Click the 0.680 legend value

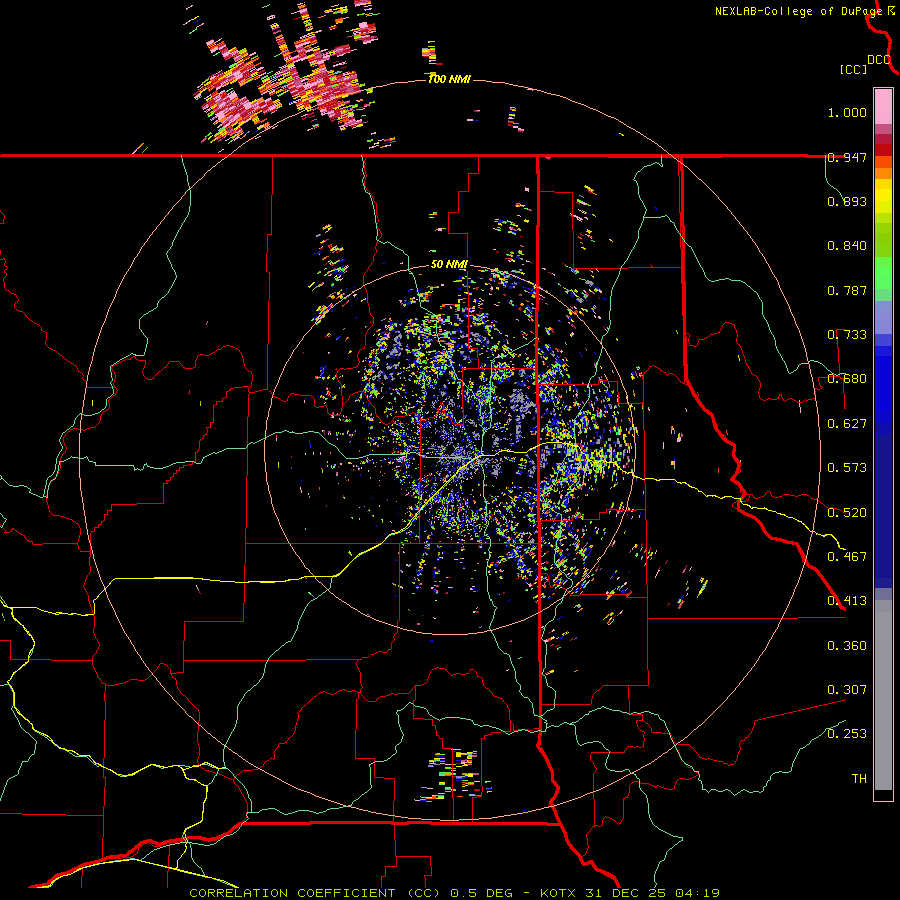(847, 379)
